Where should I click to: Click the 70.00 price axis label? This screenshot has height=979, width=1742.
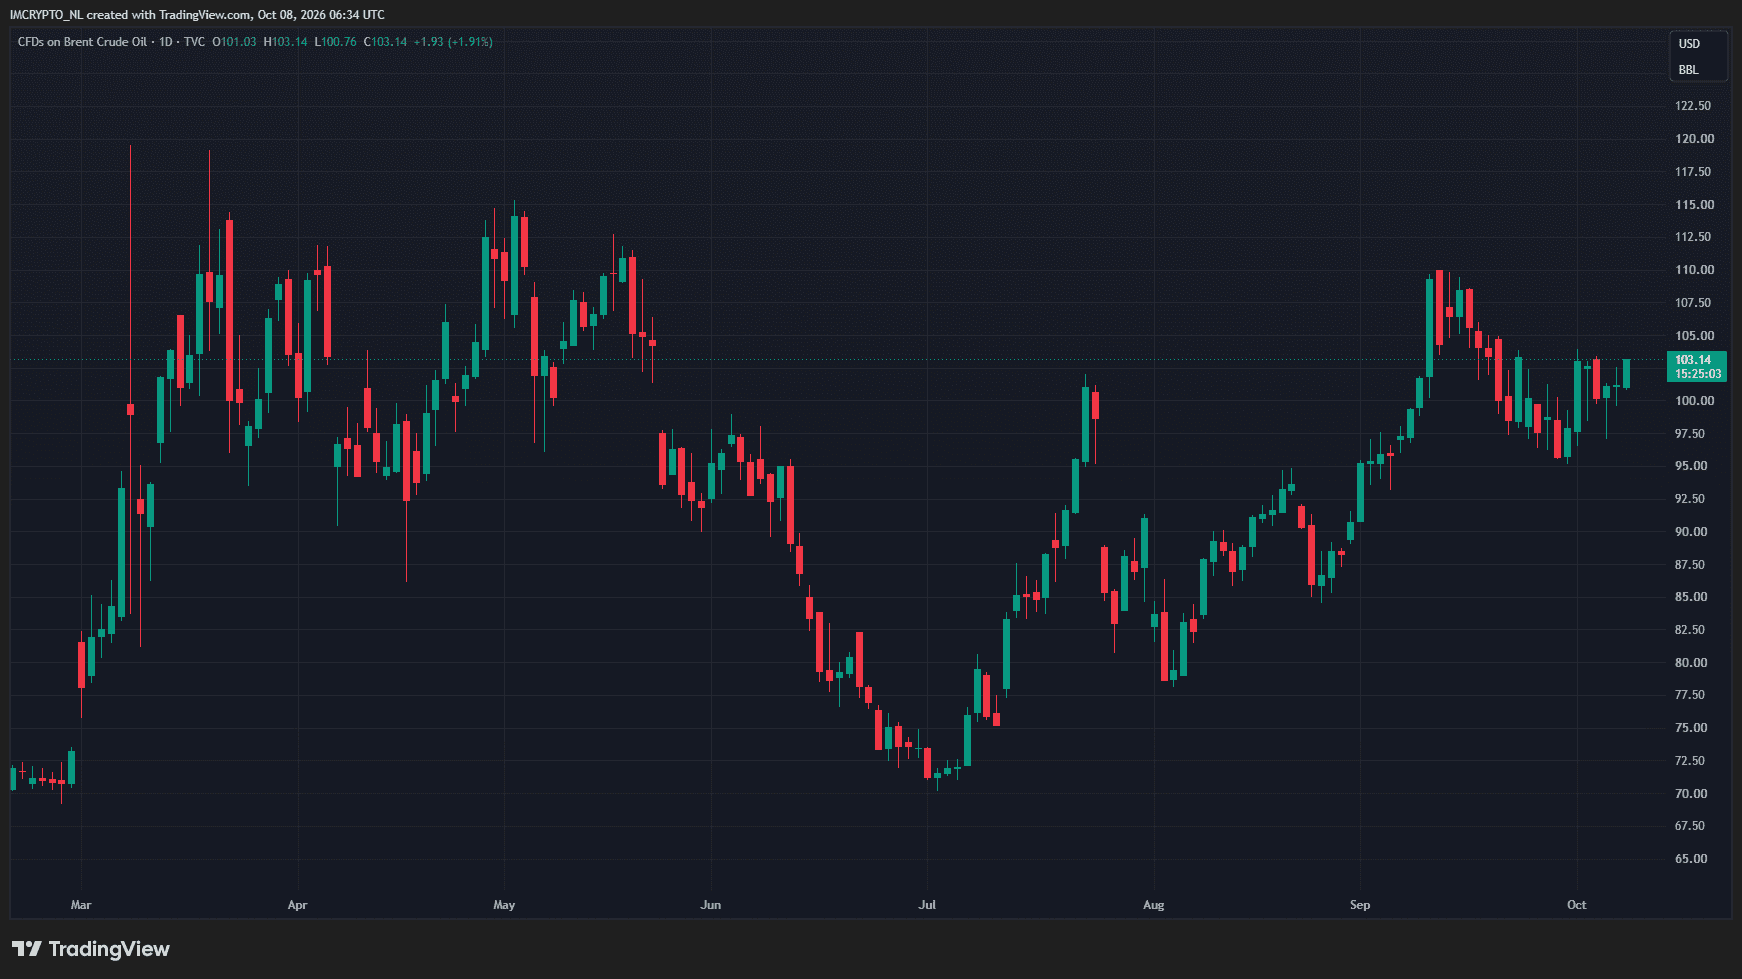(x=1691, y=794)
